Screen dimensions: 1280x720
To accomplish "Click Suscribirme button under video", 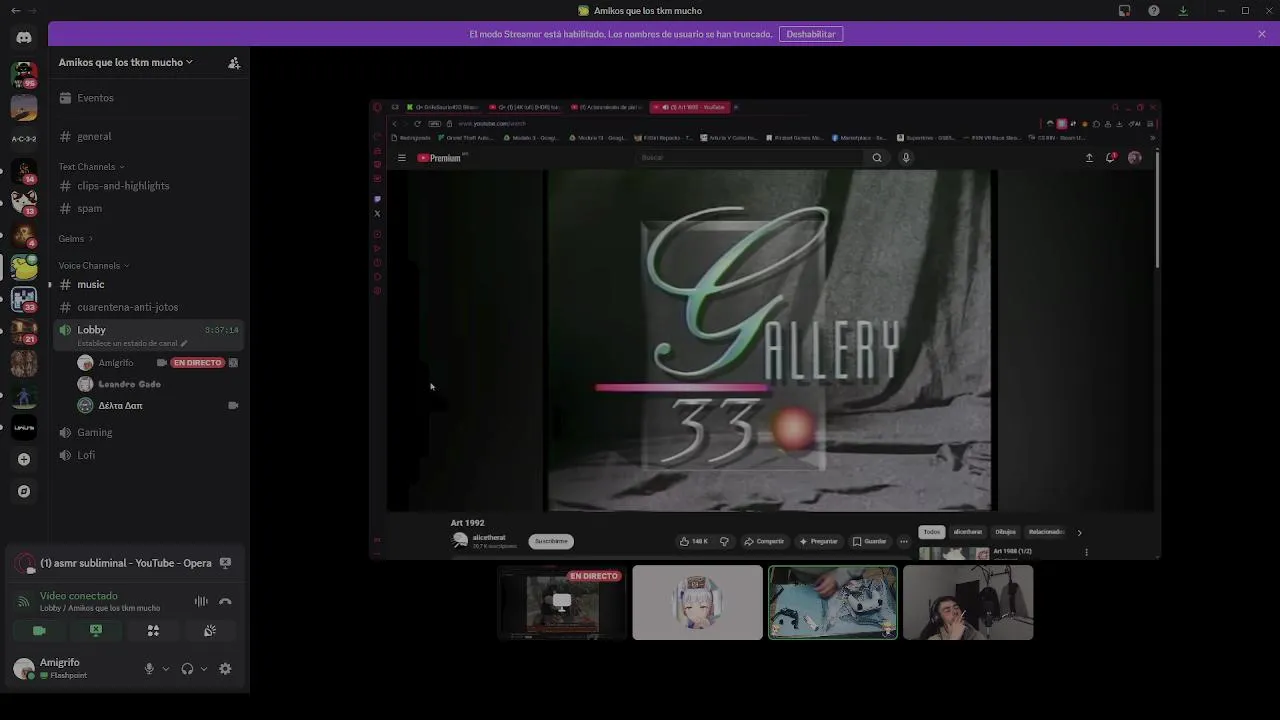I will (551, 541).
